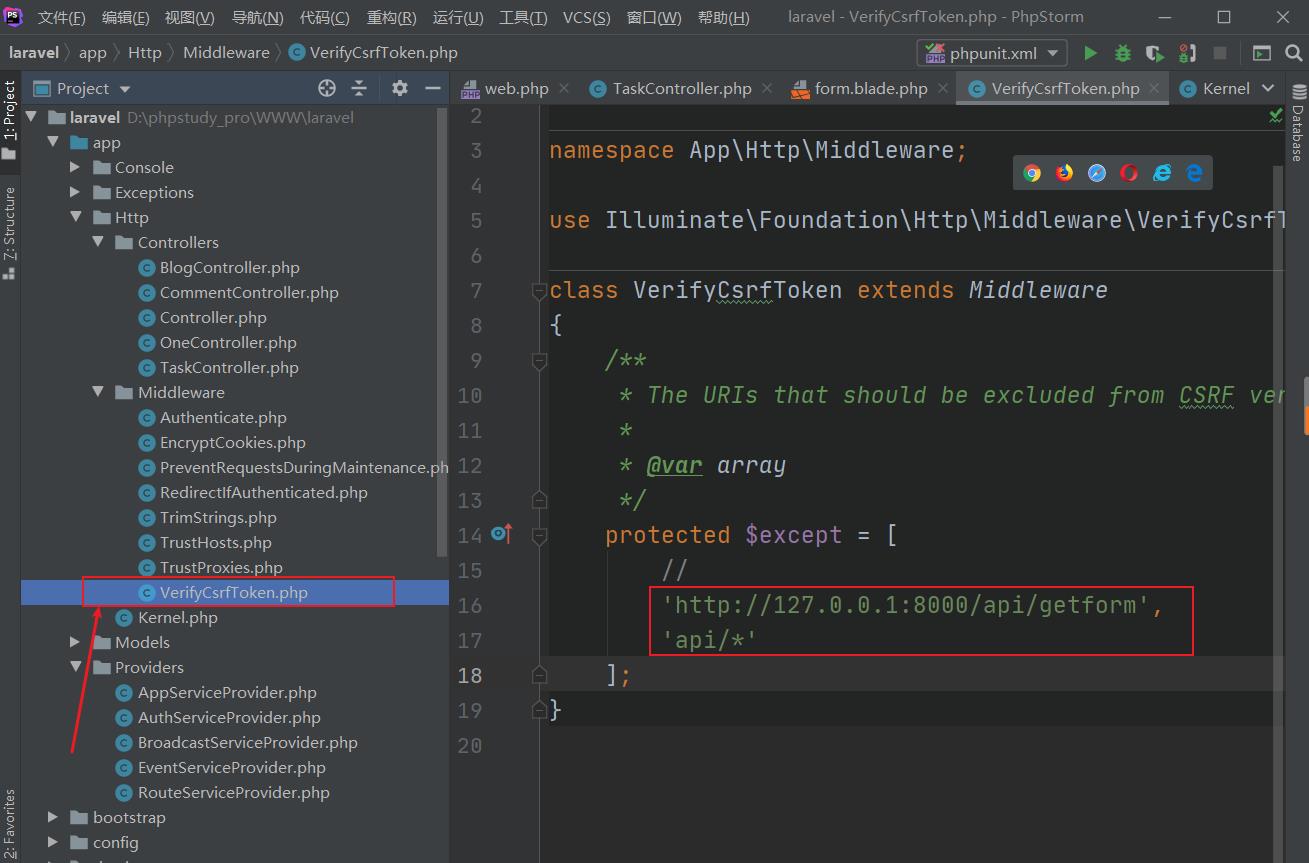Click locate-file target icon in Project panel

click(x=326, y=88)
